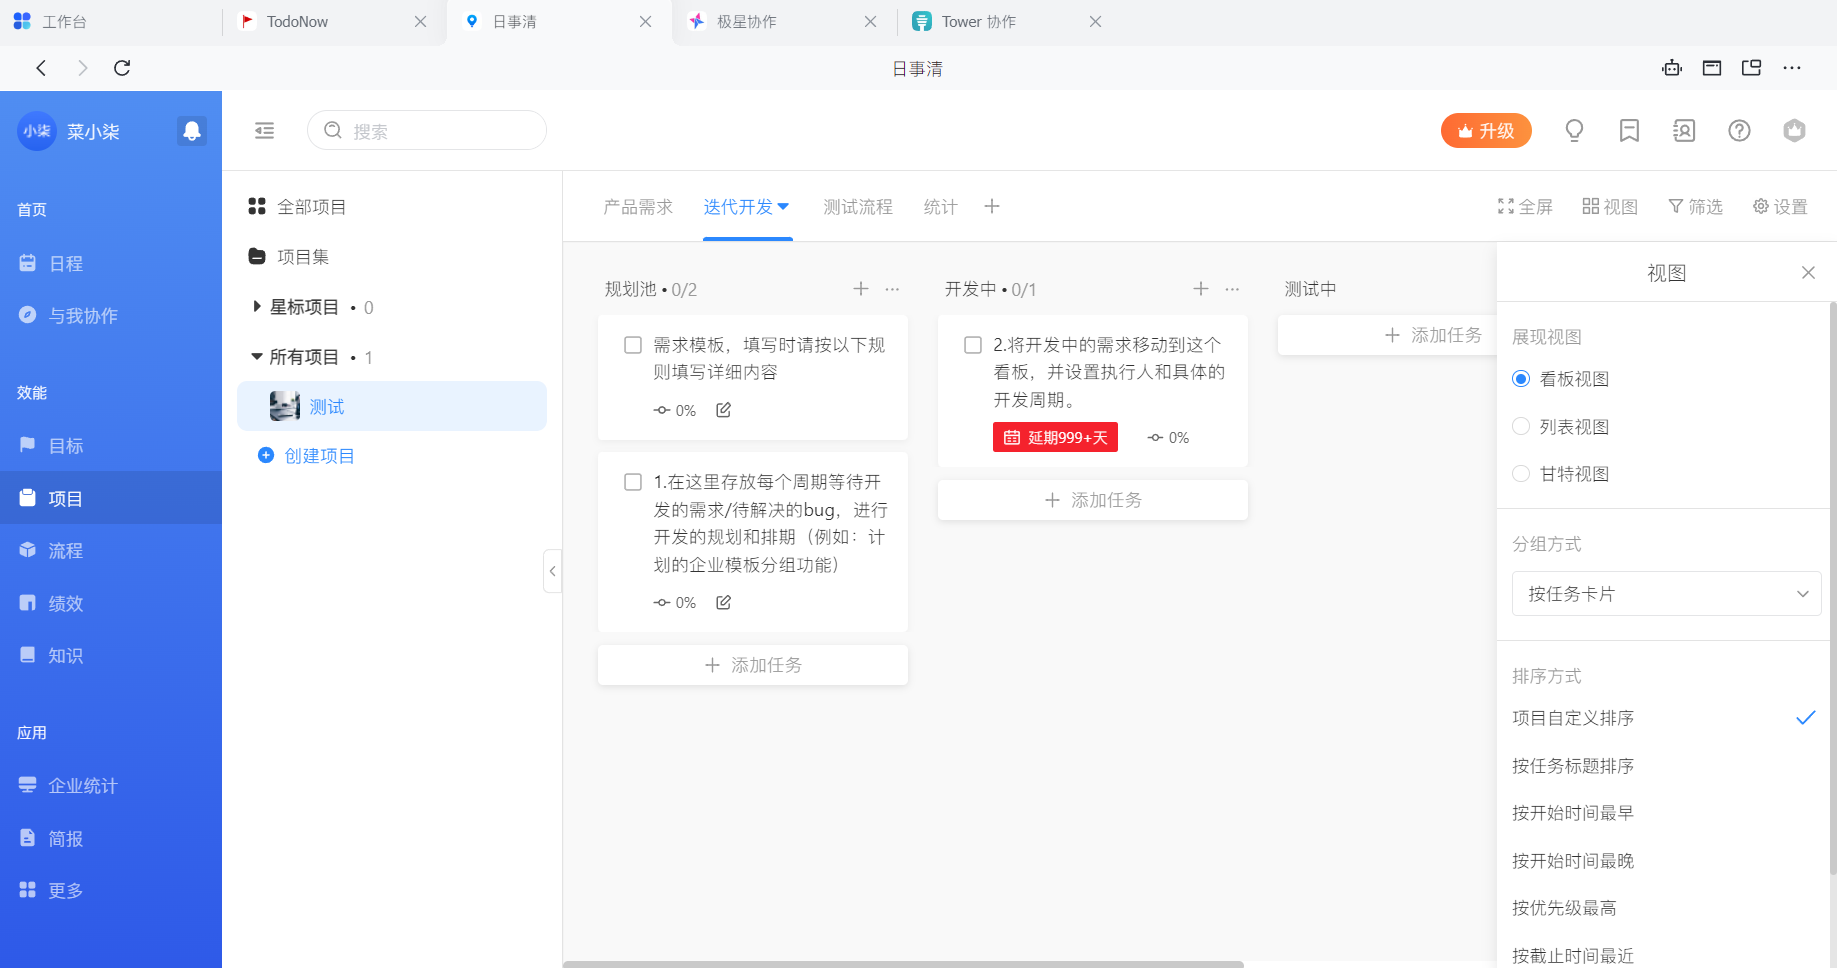
Task: Click the 升级 upgrade button
Action: coord(1486,131)
